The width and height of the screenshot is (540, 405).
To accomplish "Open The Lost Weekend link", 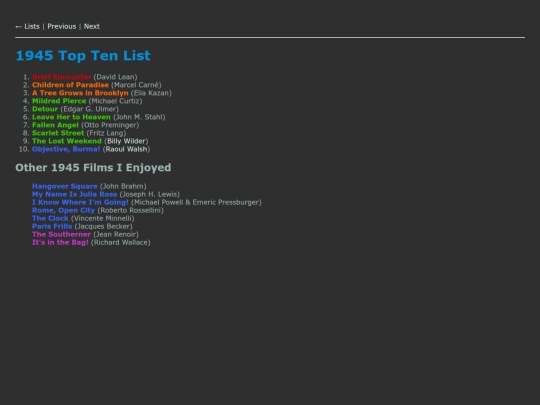I will 67,141.
